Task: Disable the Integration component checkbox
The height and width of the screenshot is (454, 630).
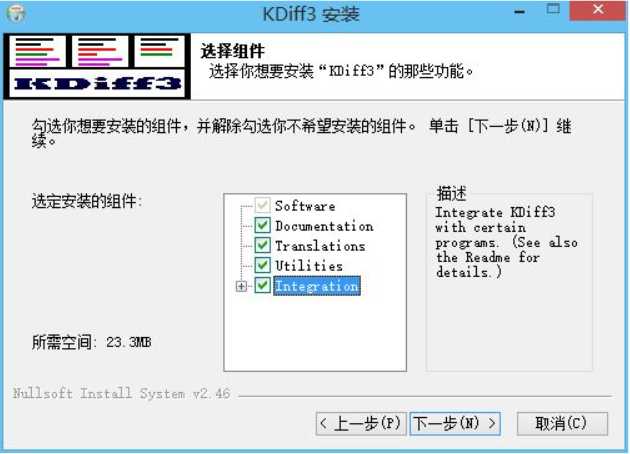Action: pyautogui.click(x=262, y=285)
